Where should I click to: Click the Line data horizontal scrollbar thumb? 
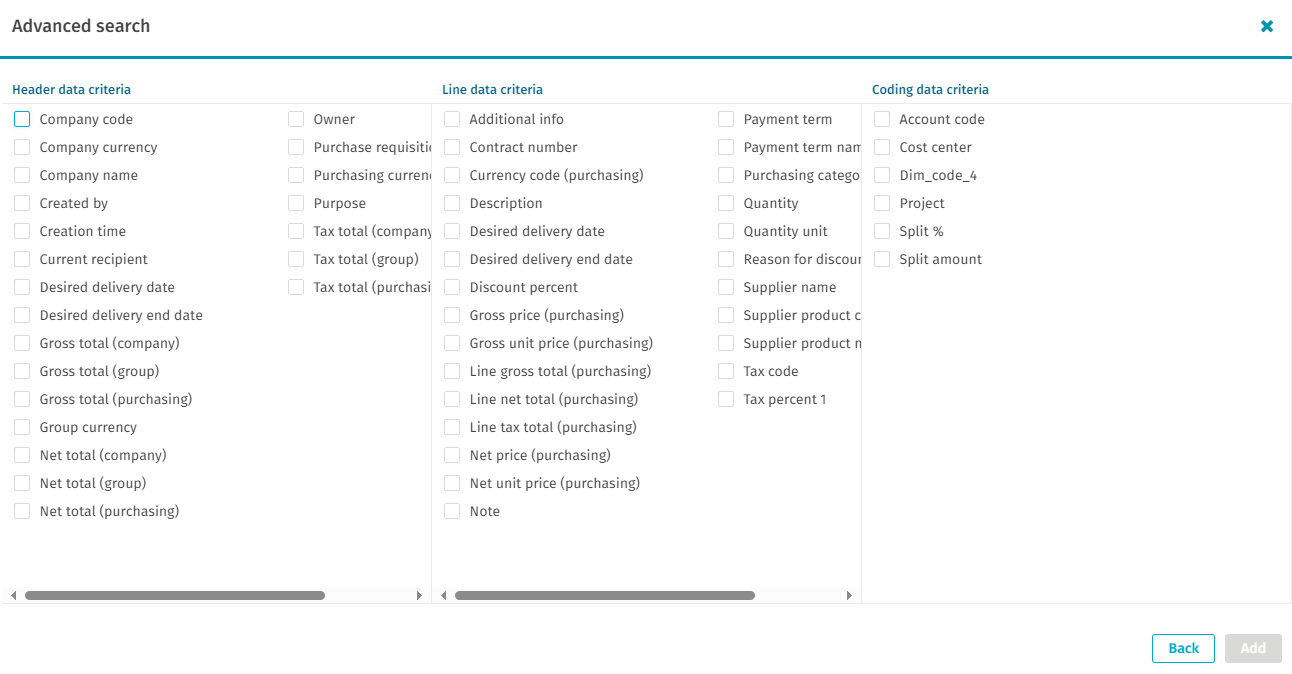[604, 596]
